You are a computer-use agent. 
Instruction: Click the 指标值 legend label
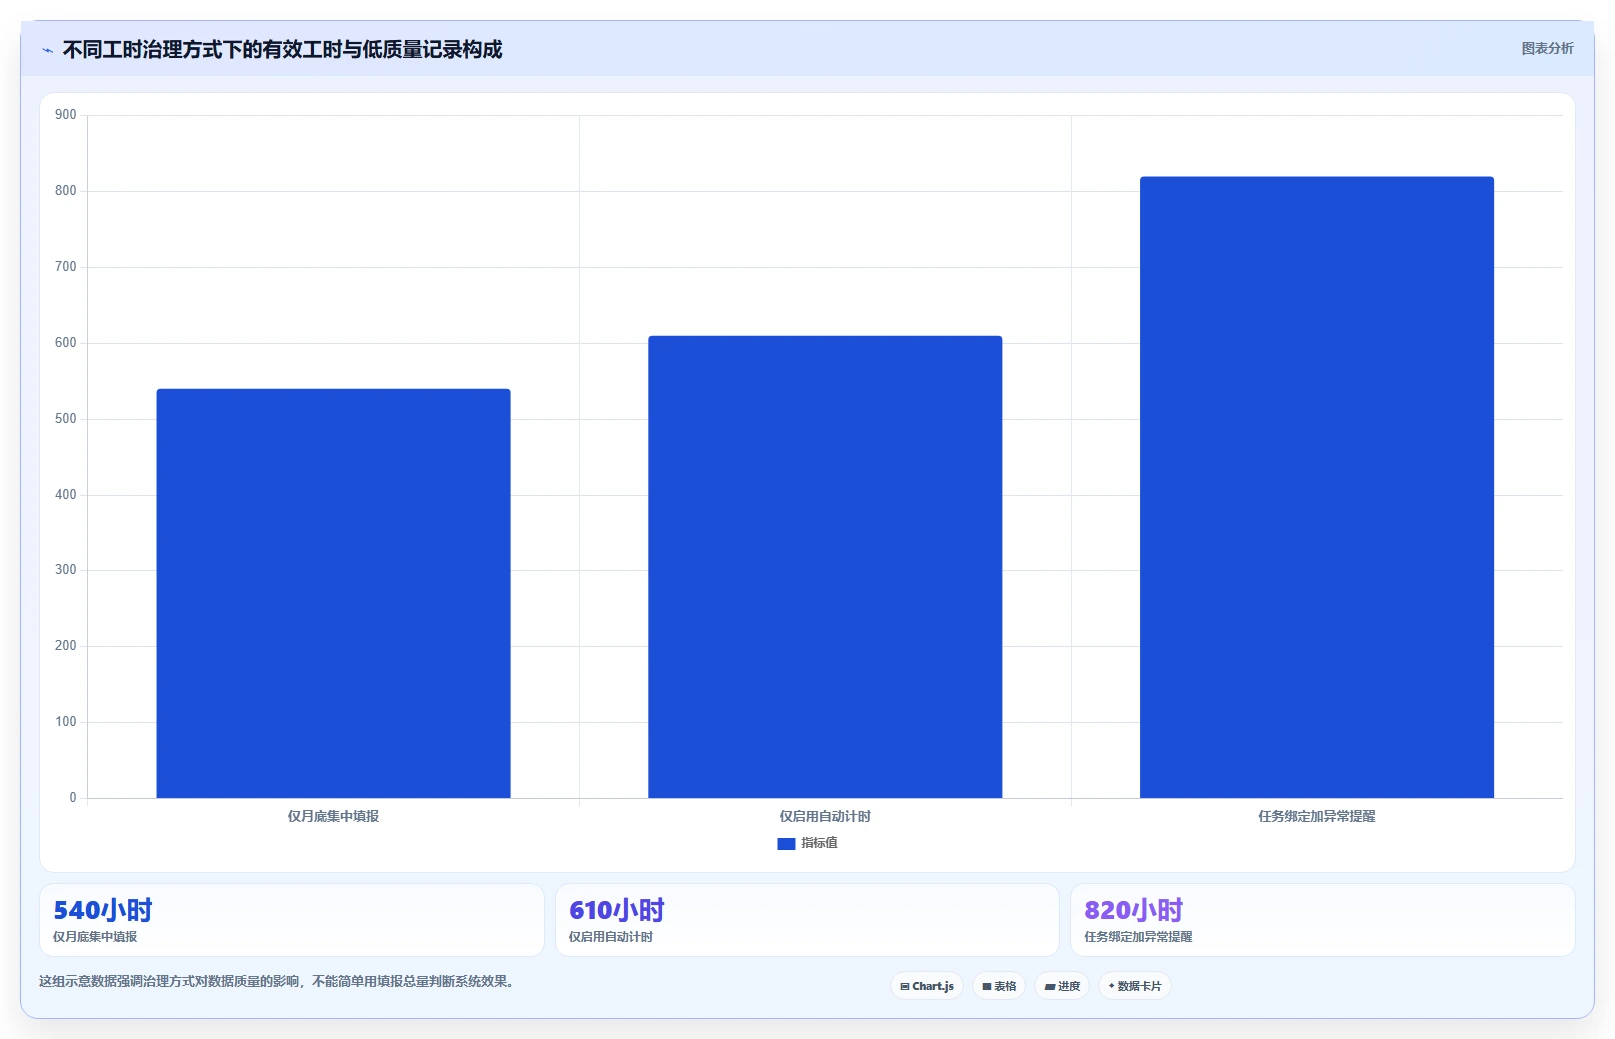tap(819, 843)
